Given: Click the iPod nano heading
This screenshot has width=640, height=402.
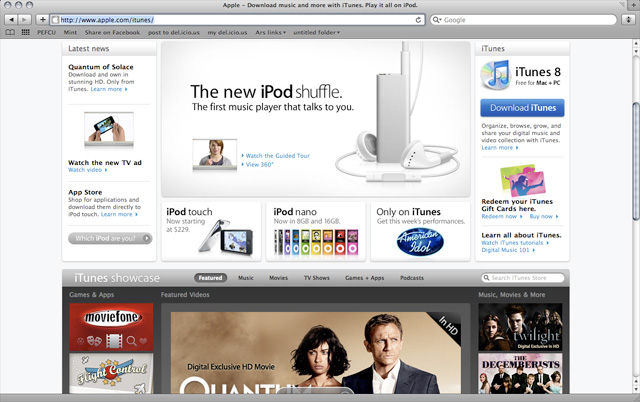Looking at the screenshot, I should point(295,212).
